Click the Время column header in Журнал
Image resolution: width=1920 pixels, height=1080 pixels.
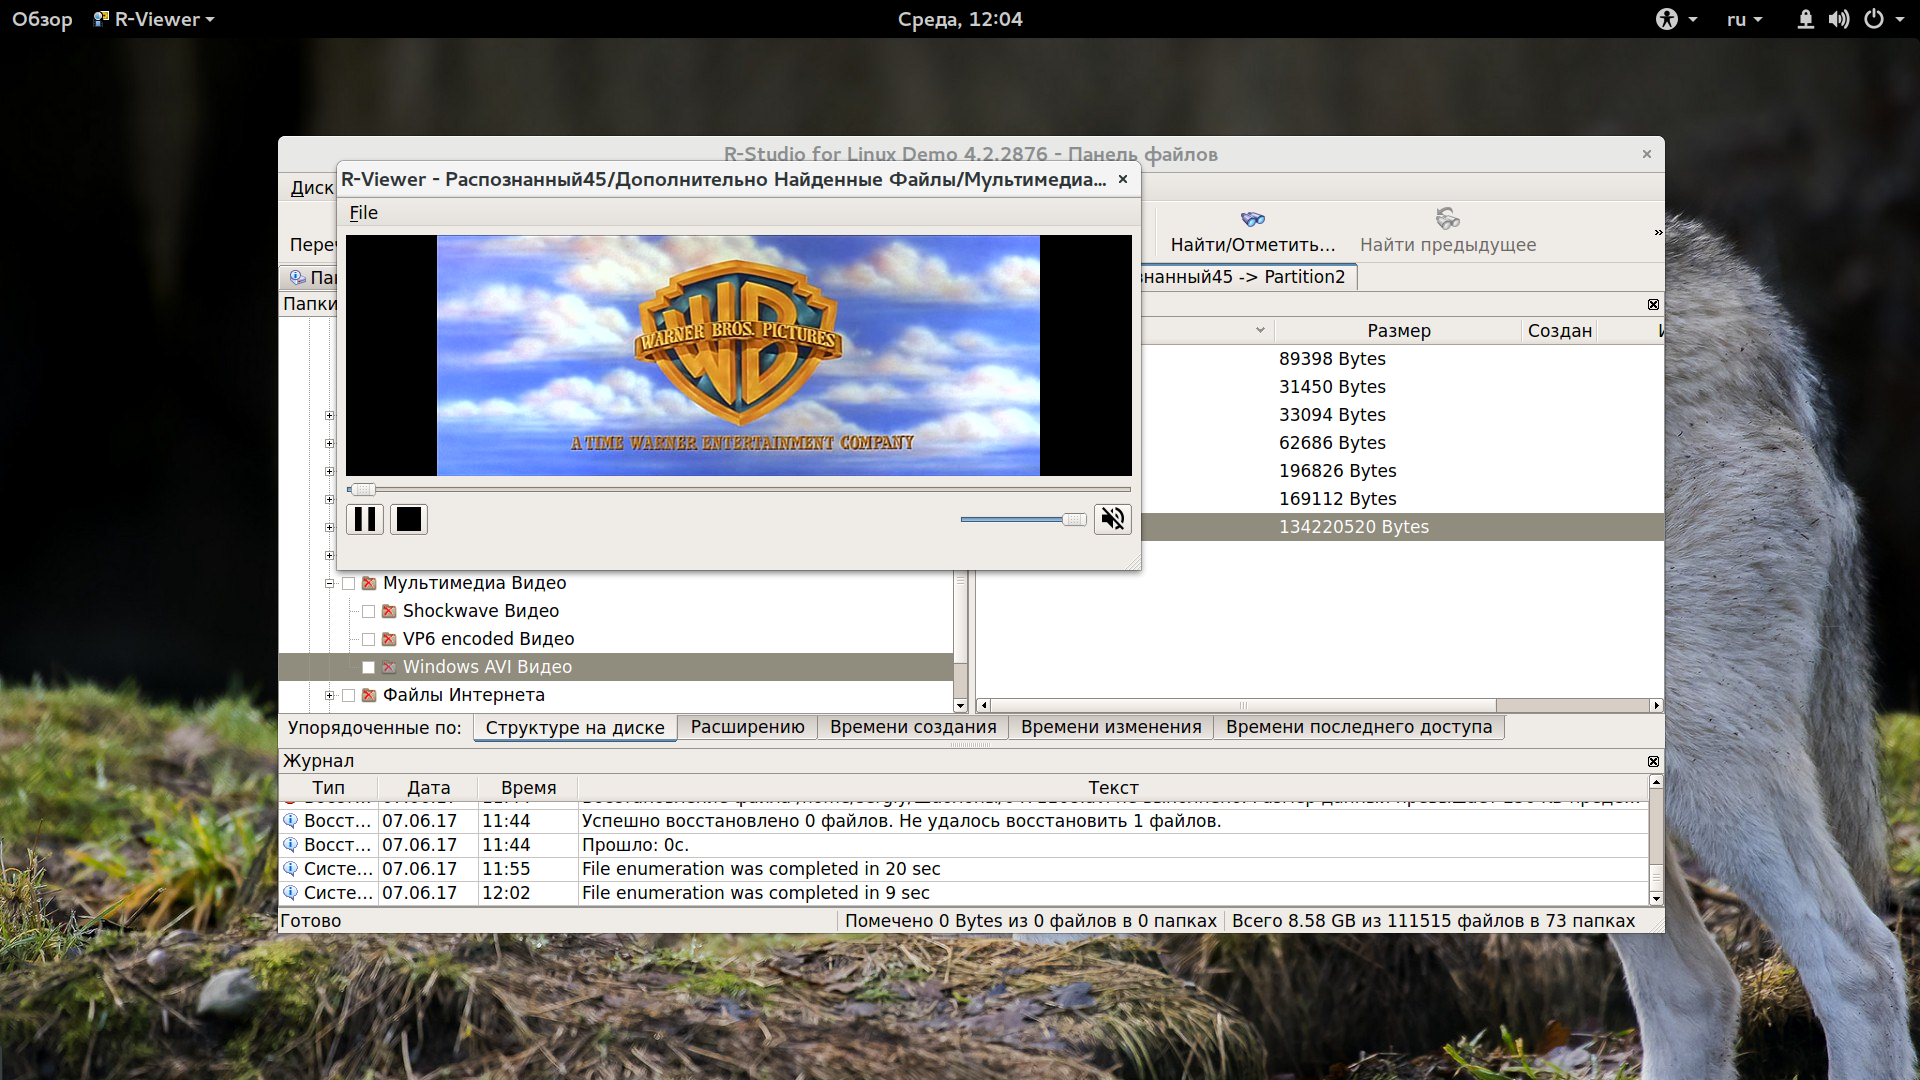(x=528, y=788)
